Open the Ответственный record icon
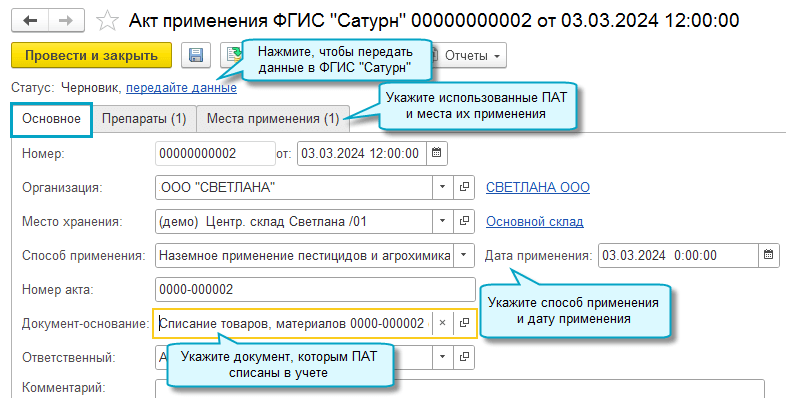 click(464, 357)
